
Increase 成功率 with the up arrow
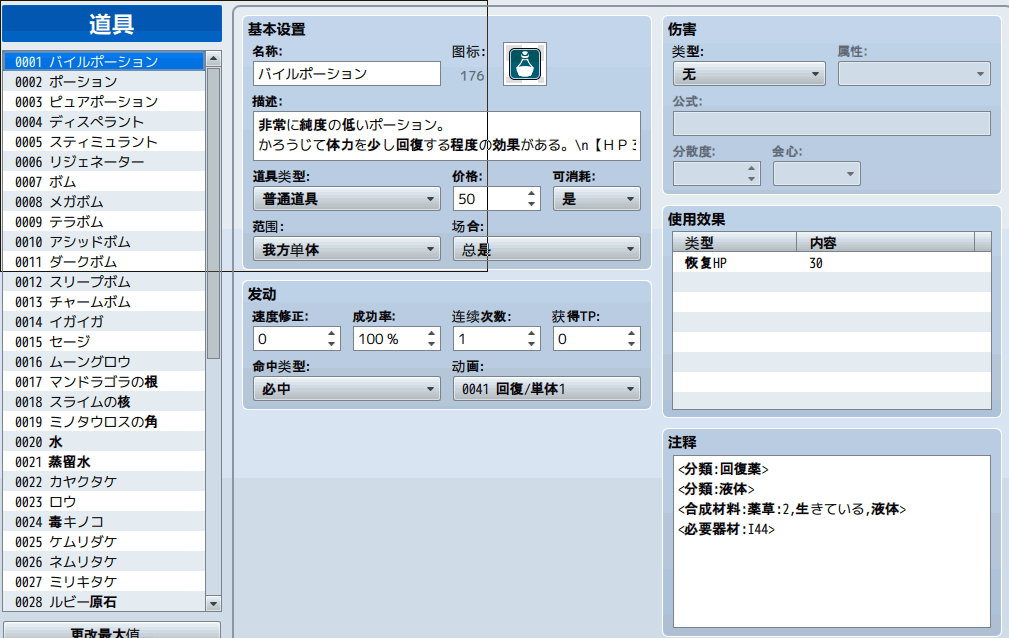coord(432,333)
